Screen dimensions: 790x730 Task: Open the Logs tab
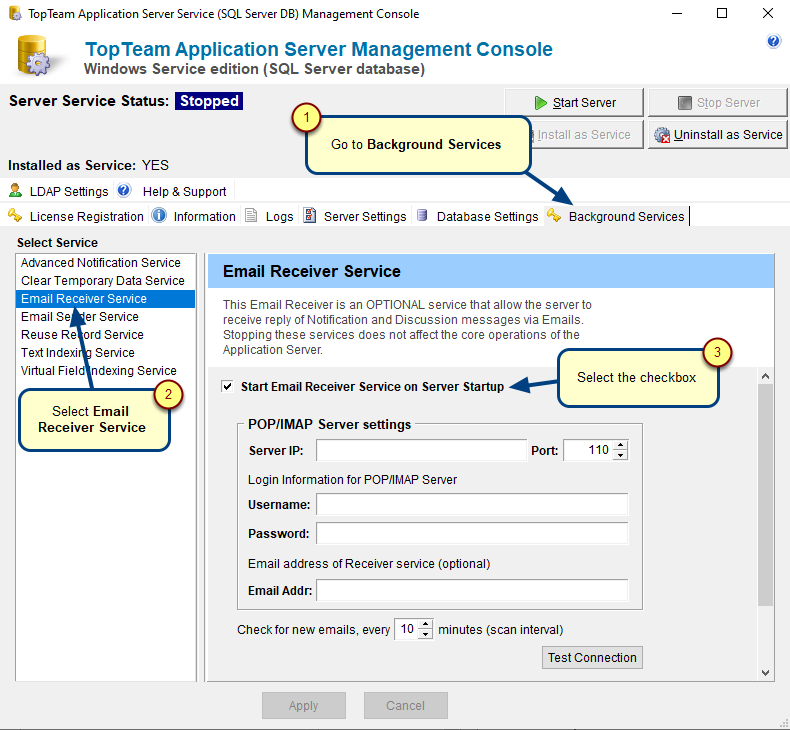[270, 216]
